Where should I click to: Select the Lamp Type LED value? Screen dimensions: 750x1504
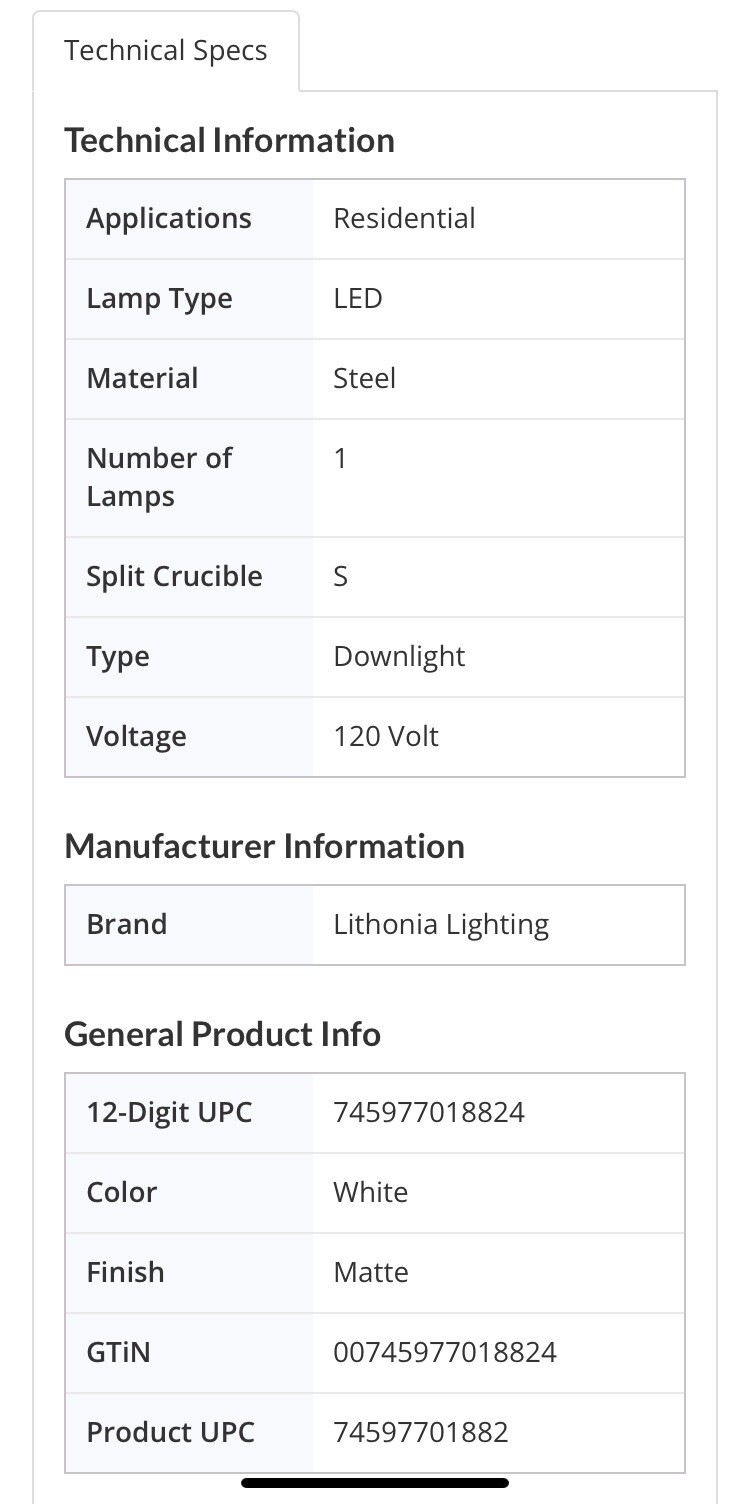coord(358,299)
